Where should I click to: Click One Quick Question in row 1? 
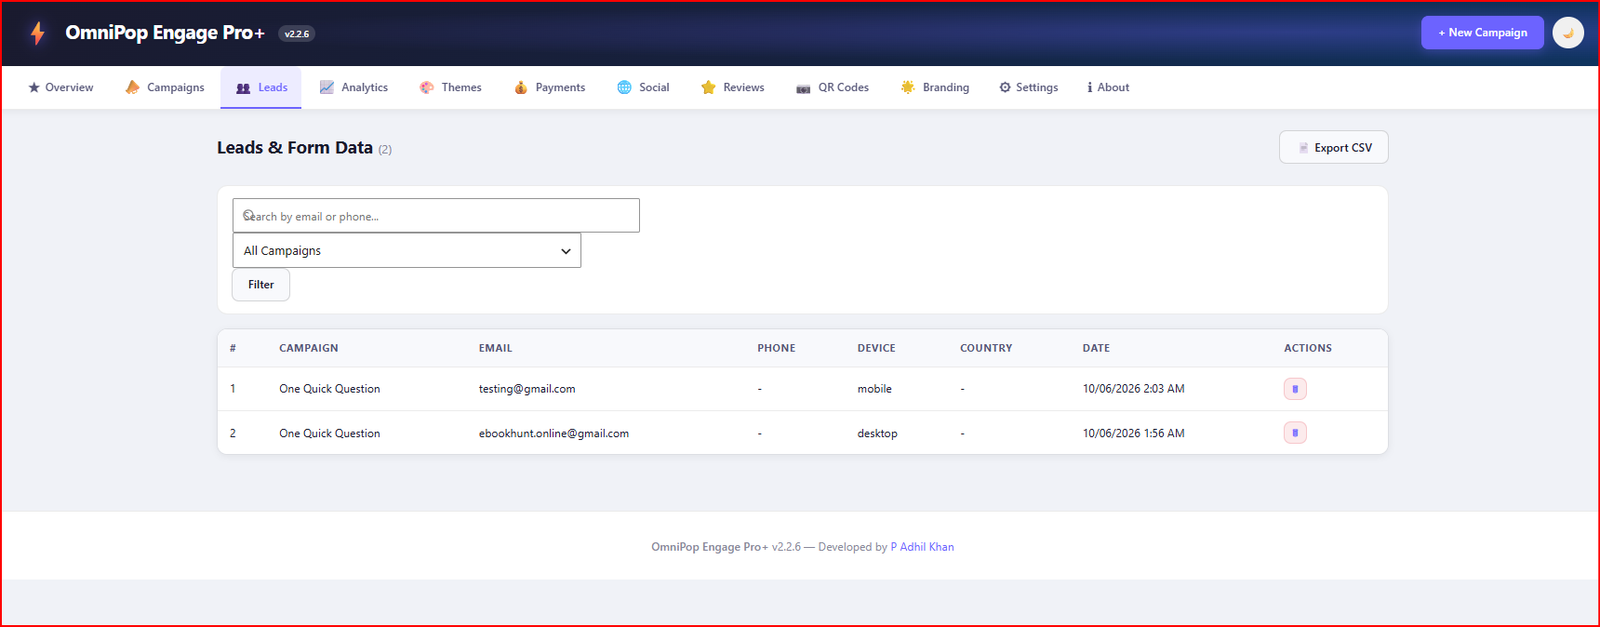click(x=330, y=389)
